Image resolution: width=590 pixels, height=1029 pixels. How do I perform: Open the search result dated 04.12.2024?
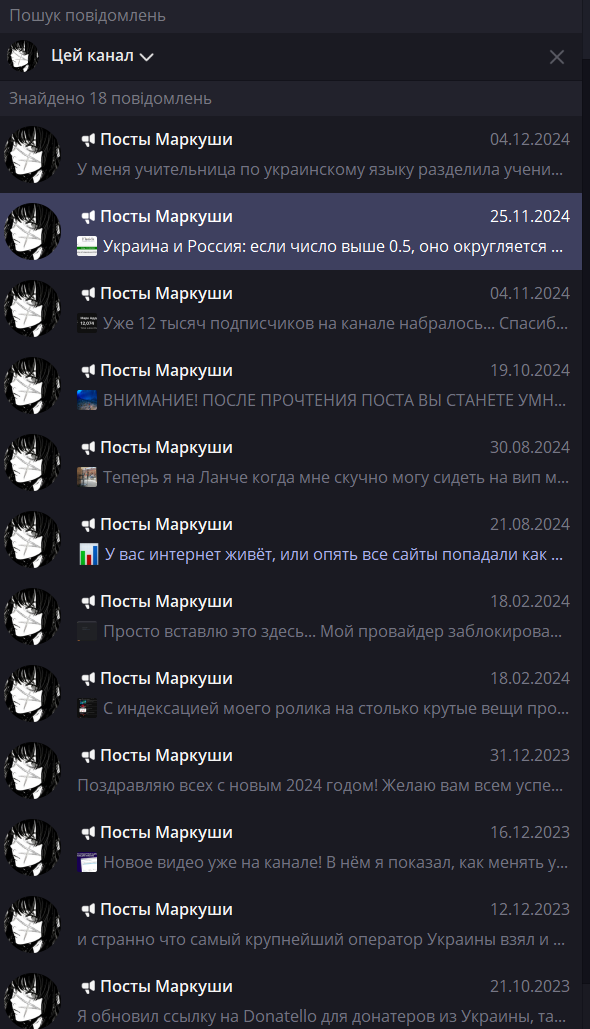coord(291,154)
